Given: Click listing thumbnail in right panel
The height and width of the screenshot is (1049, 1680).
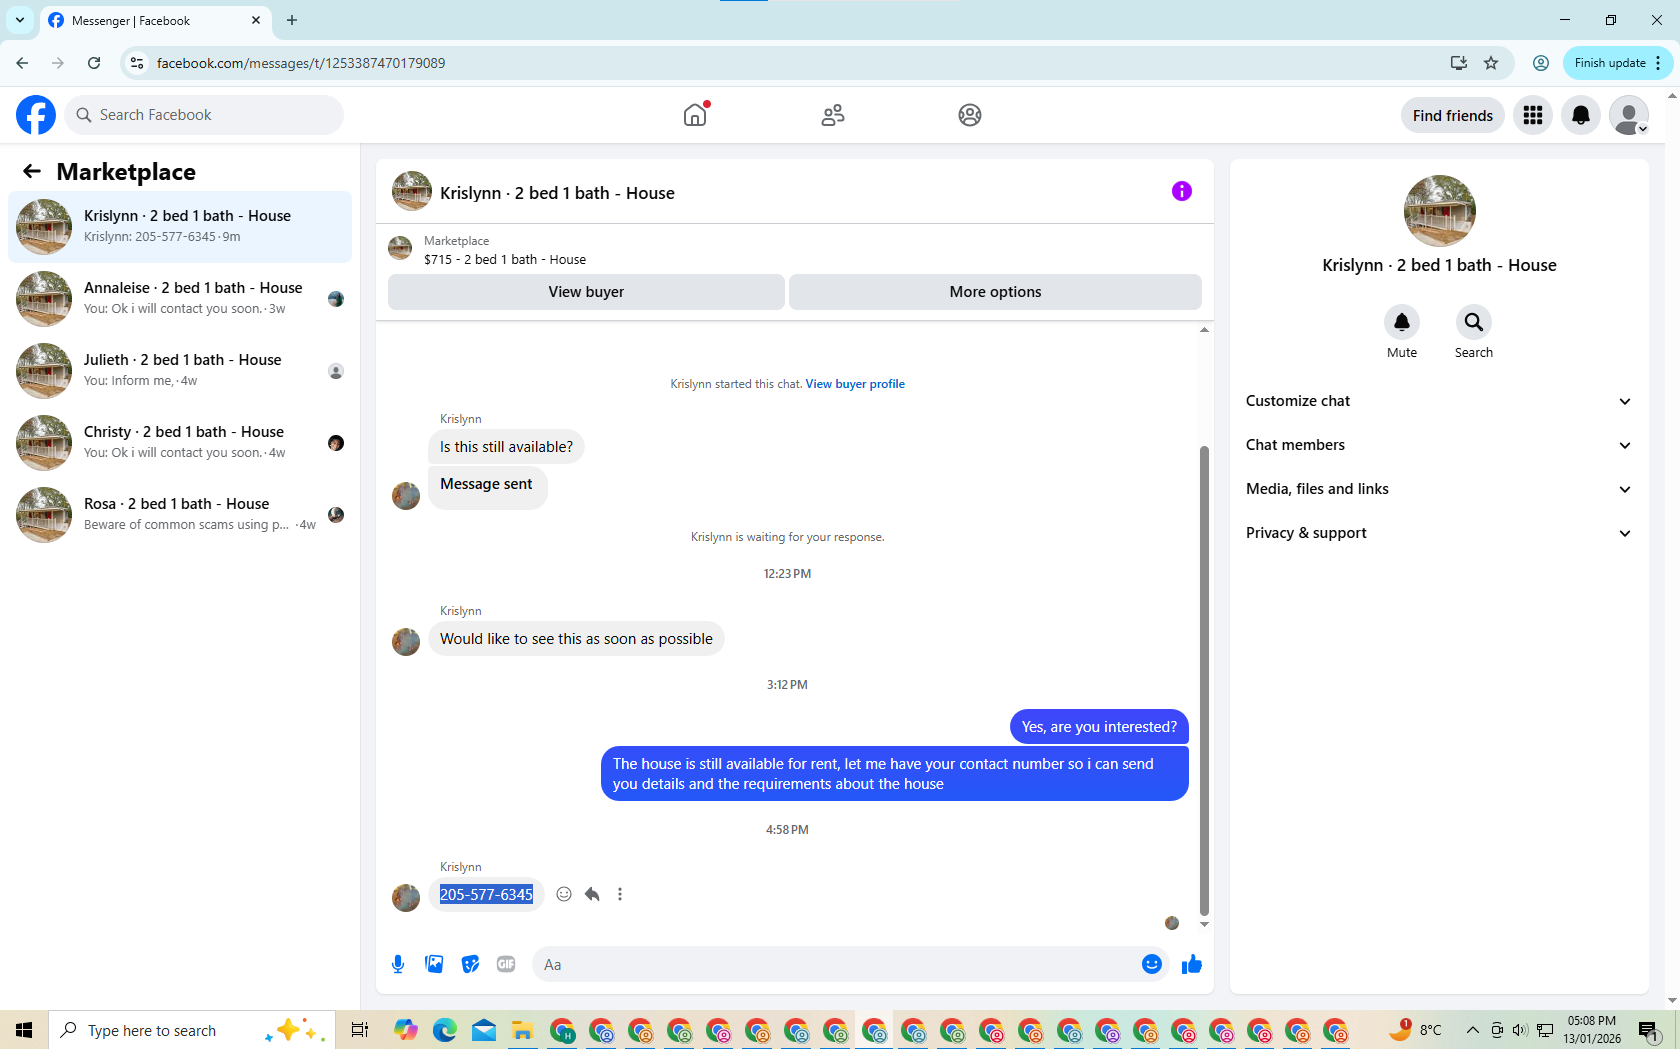Looking at the screenshot, I should tap(1439, 211).
